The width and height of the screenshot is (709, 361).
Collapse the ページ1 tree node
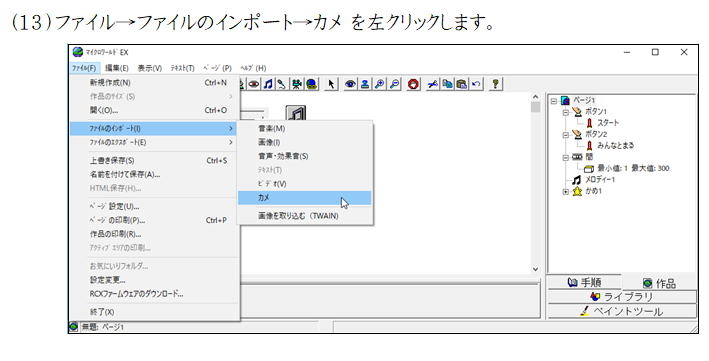pyautogui.click(x=554, y=100)
